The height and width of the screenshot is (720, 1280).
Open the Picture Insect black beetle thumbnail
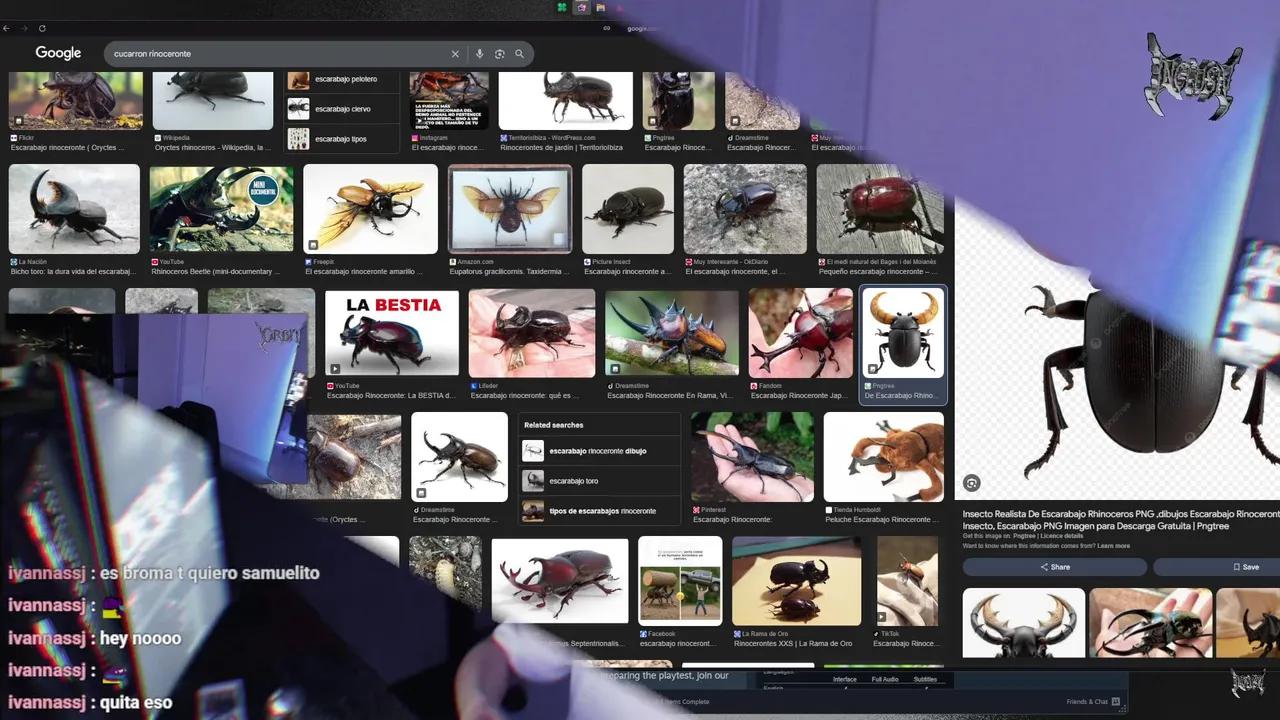coord(628,209)
